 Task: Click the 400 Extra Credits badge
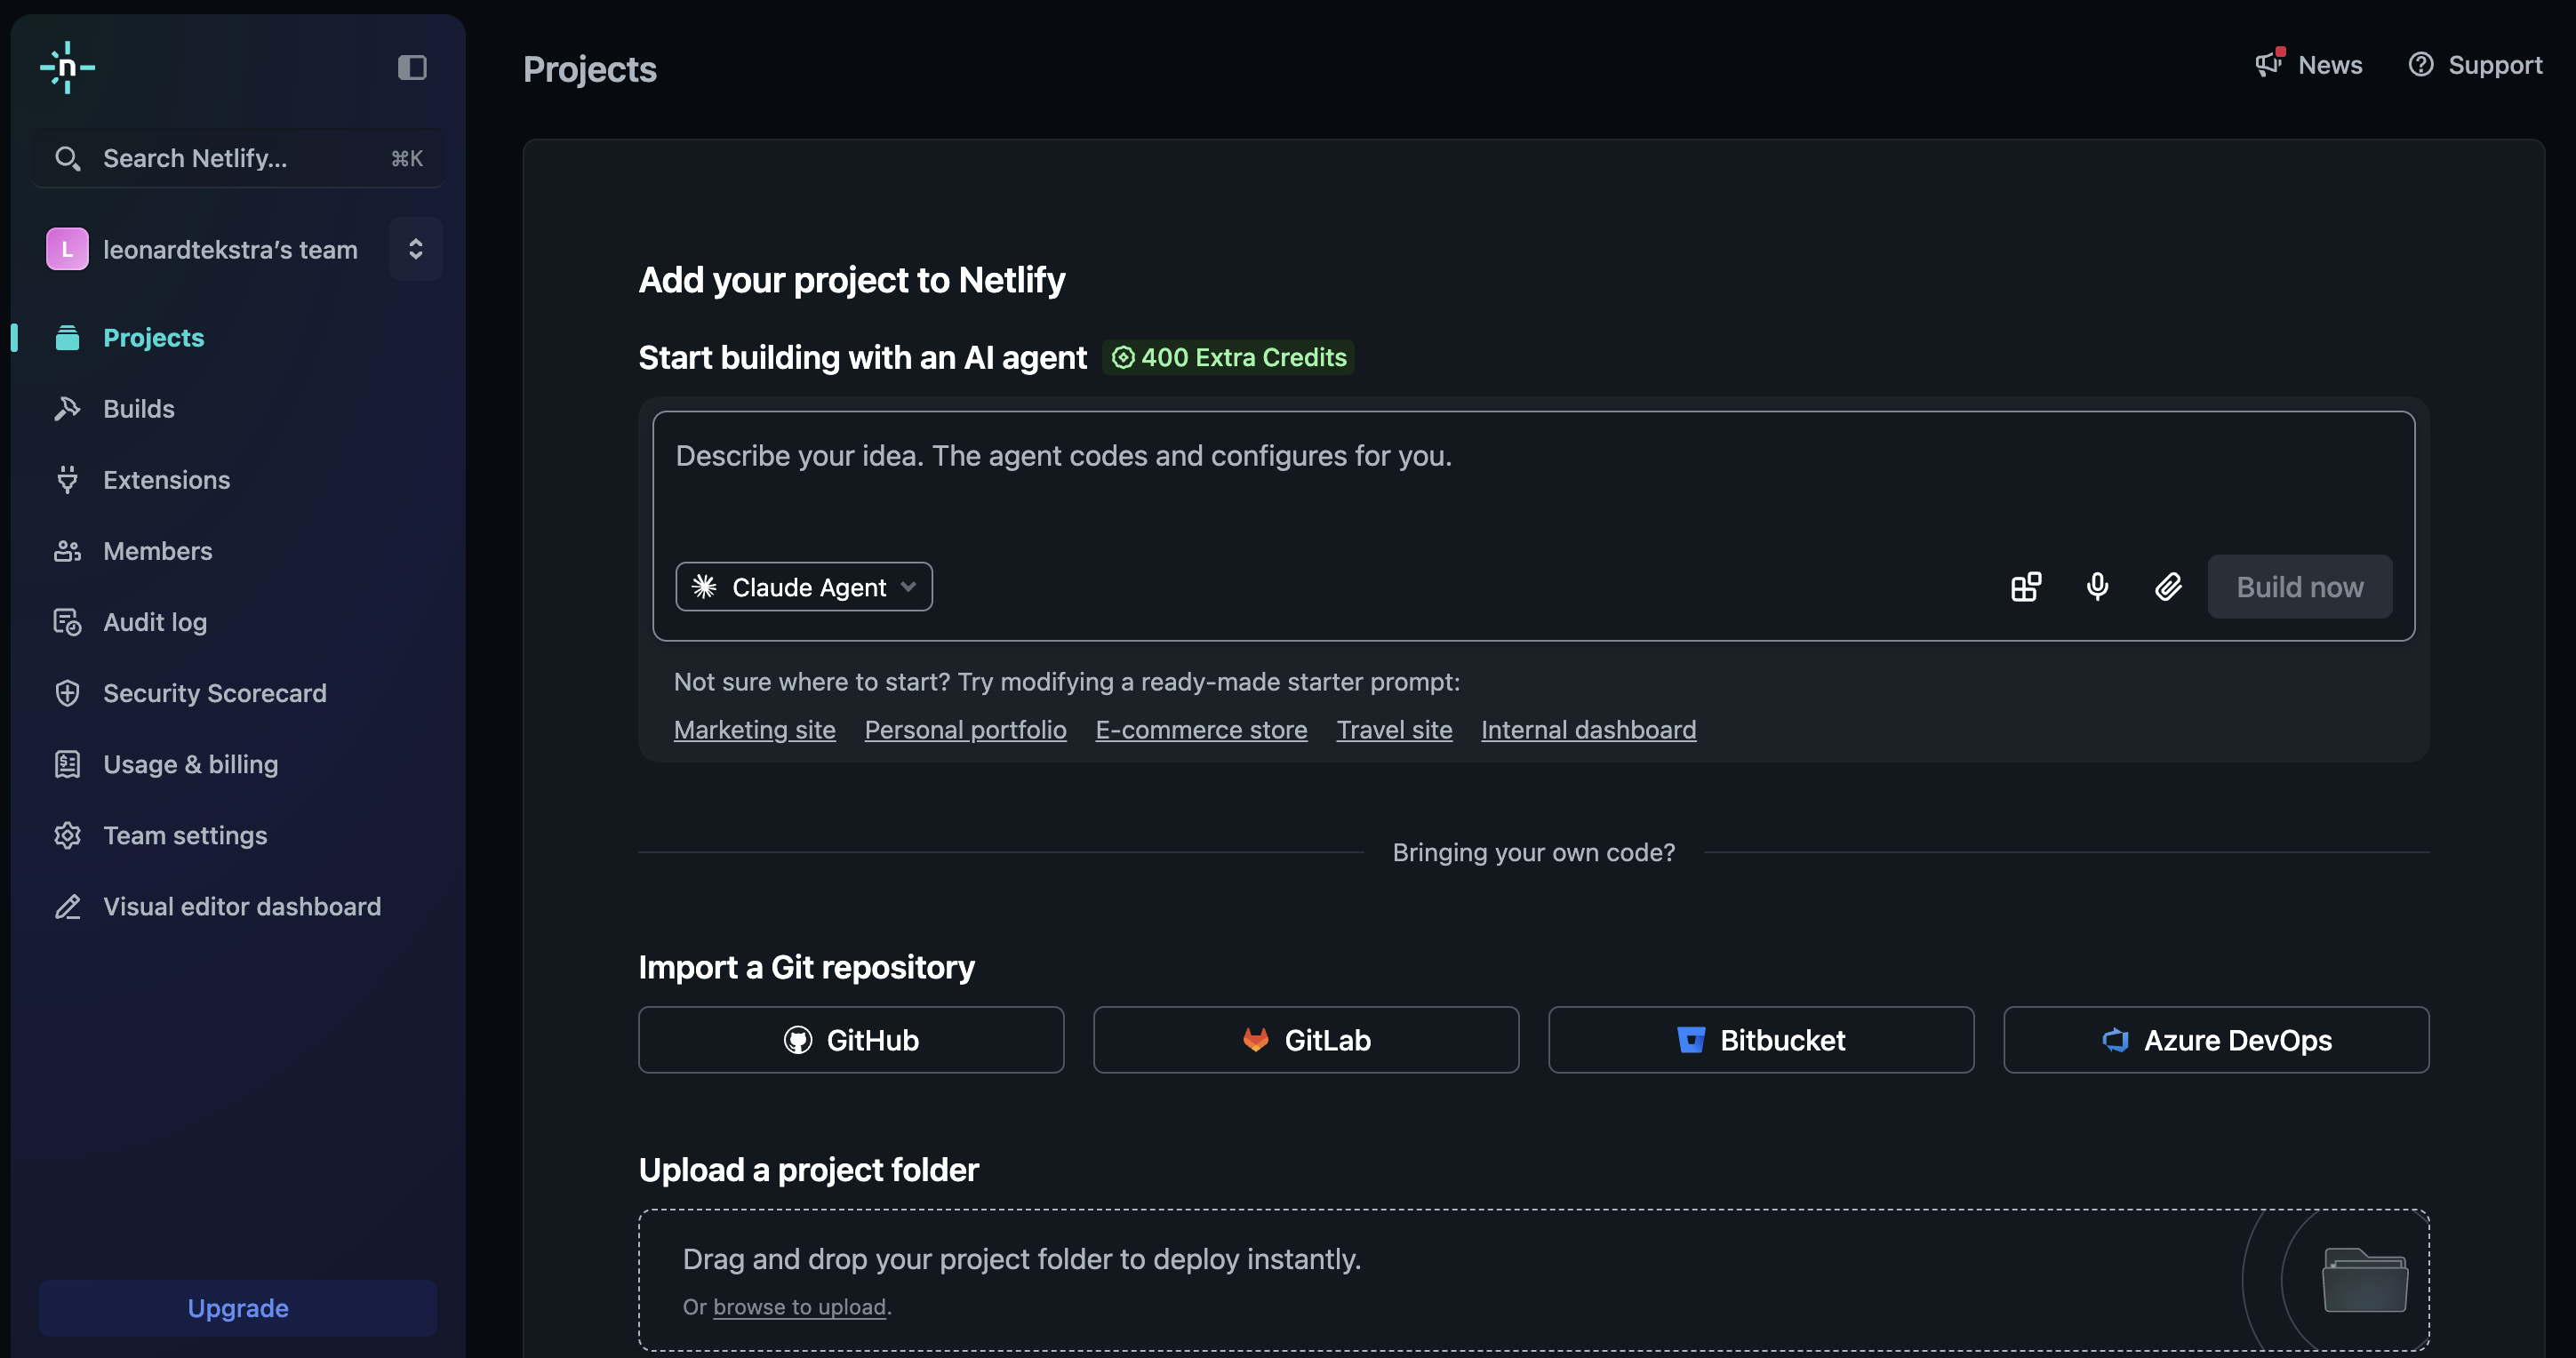pos(1229,357)
